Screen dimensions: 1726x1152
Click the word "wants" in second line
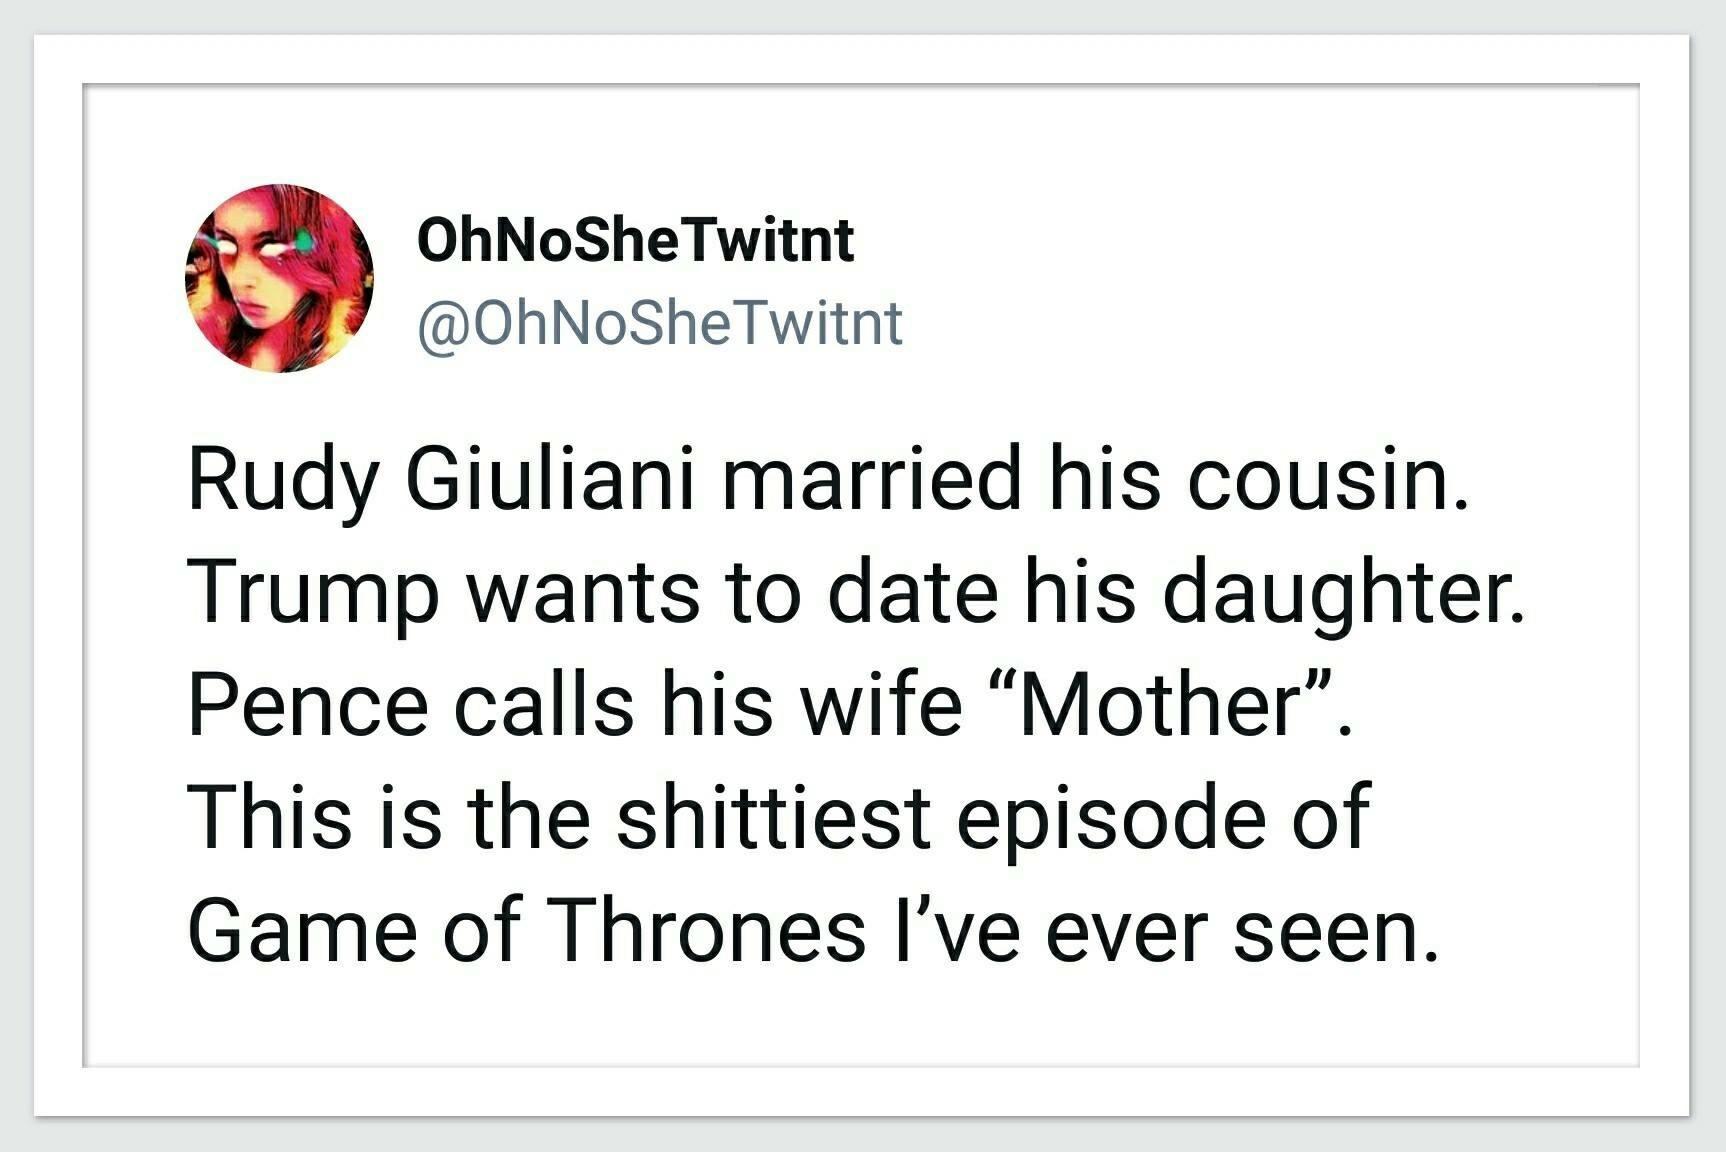583,592
